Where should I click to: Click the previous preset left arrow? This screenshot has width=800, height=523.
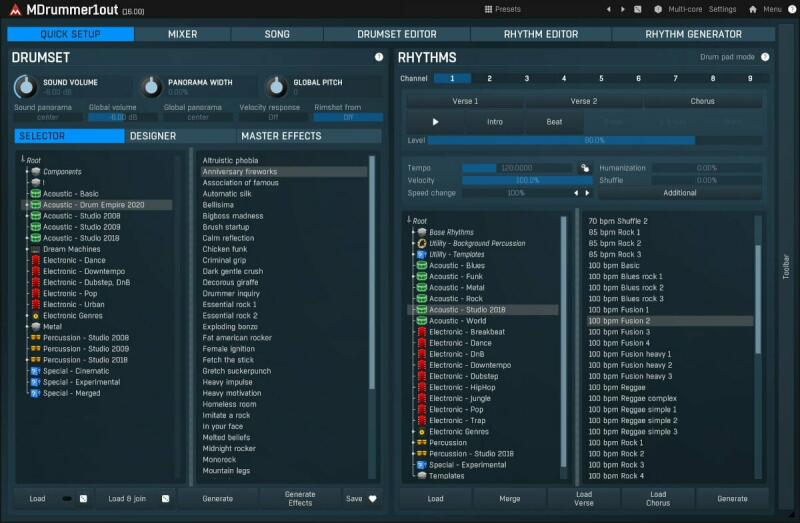tap(608, 9)
